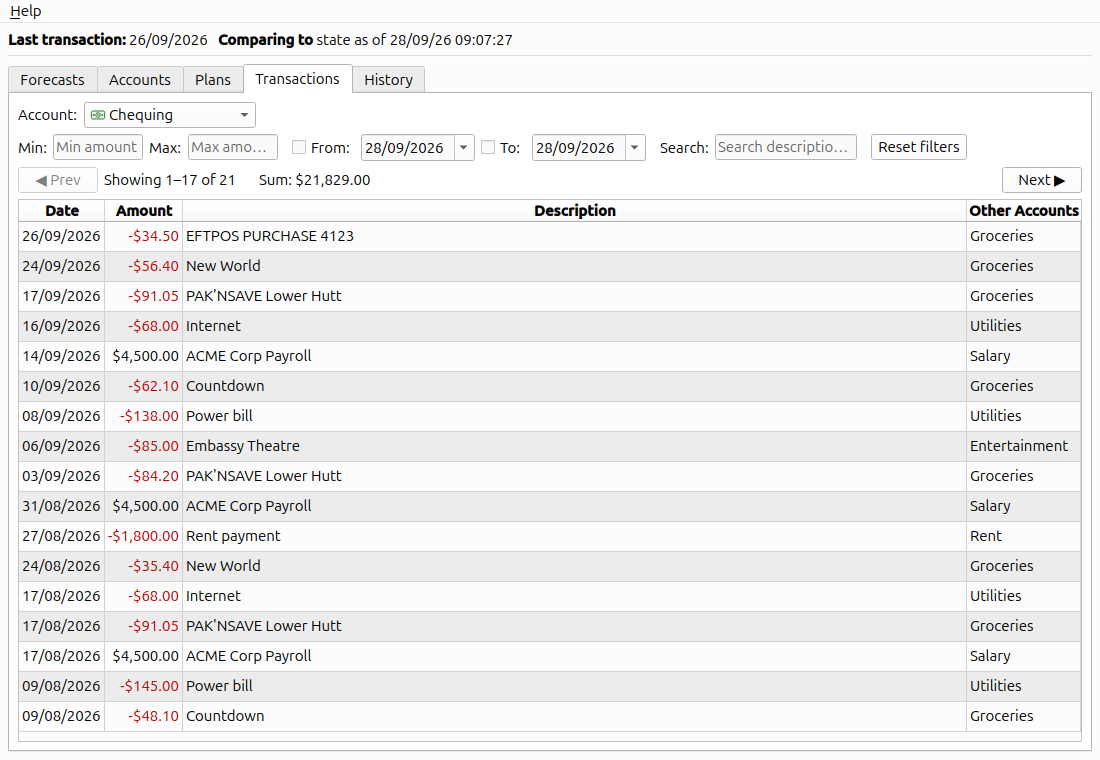Expand the From date picker arrow
The width and height of the screenshot is (1100, 760).
[464, 148]
